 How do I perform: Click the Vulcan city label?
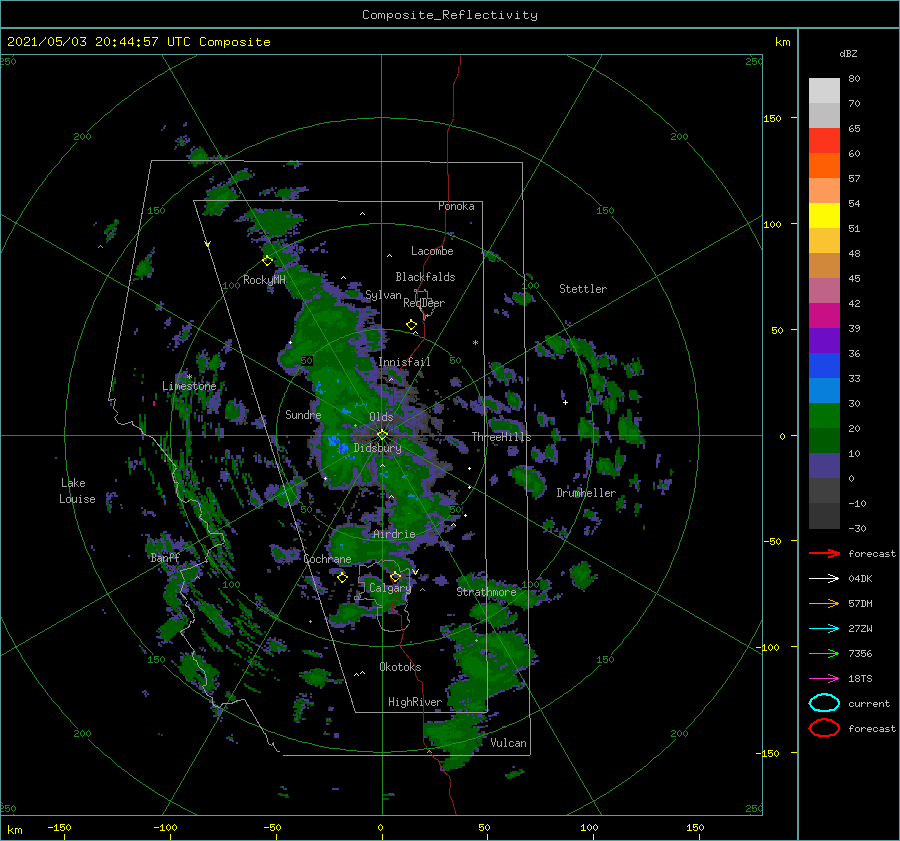pos(509,743)
